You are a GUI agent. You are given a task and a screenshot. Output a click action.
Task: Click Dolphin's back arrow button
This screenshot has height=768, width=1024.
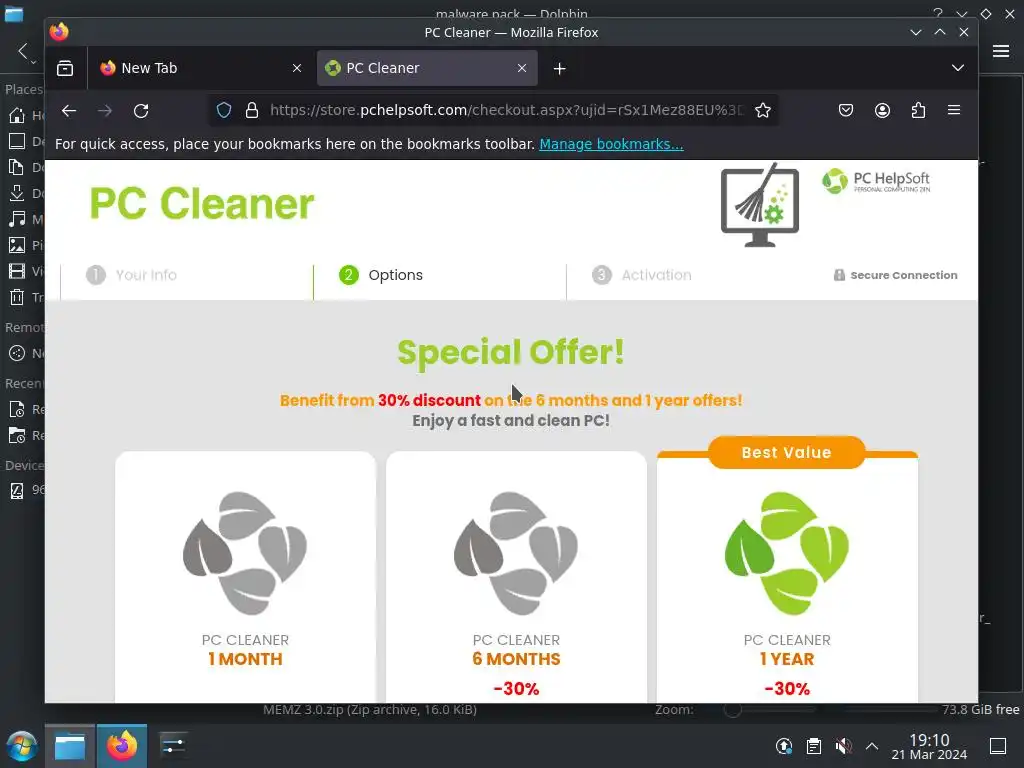pos(23,51)
